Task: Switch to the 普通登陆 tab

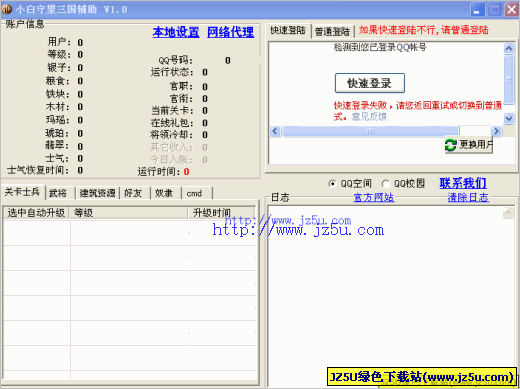Action: (332, 32)
